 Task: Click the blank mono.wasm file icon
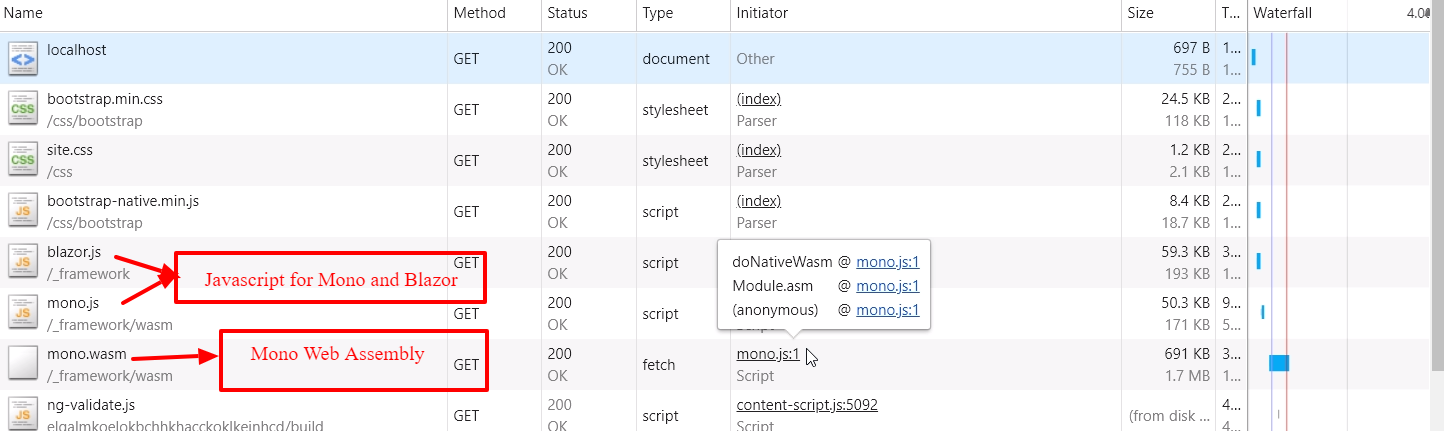(23, 365)
